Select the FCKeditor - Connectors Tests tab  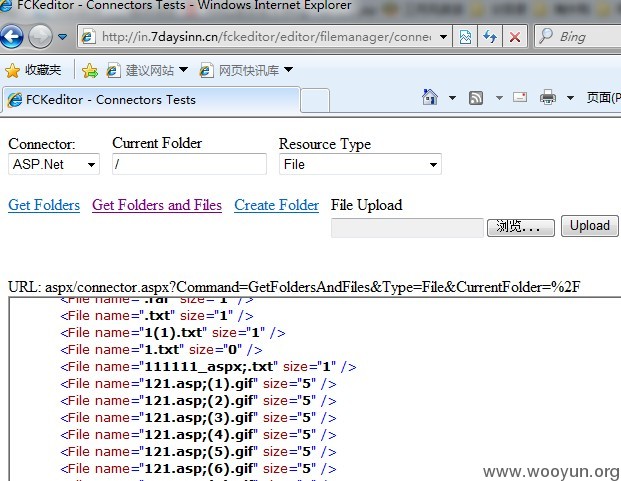[150, 99]
